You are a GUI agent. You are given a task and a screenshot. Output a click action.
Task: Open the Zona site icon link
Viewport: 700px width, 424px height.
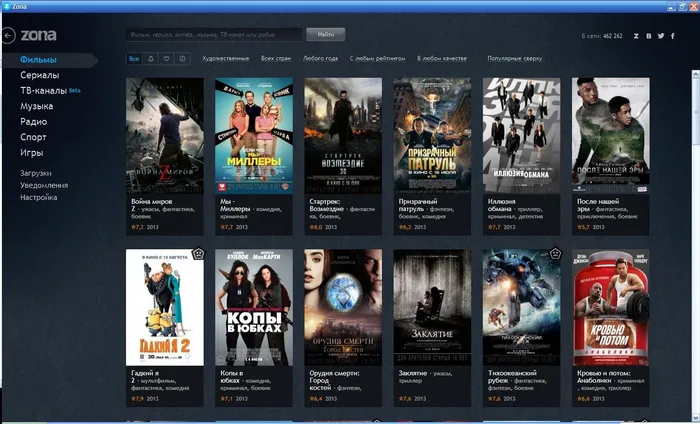point(636,36)
